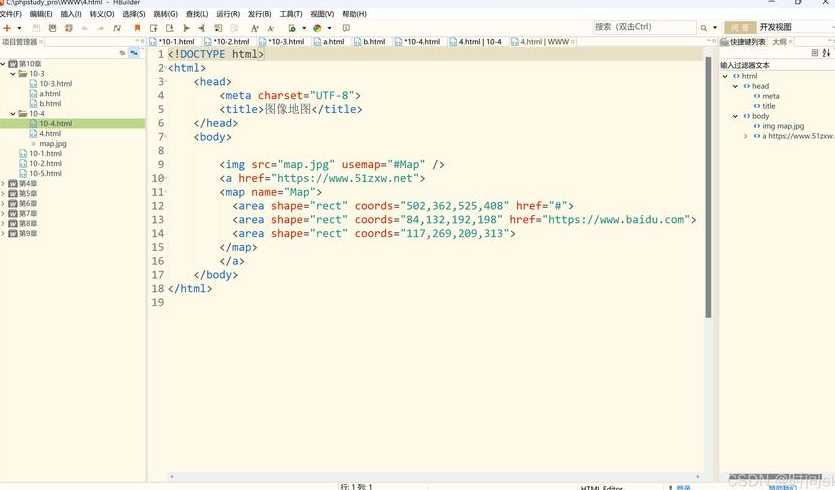Open the arrow beside the New plus icon
Screen dimensions: 835x490
click(19, 28)
